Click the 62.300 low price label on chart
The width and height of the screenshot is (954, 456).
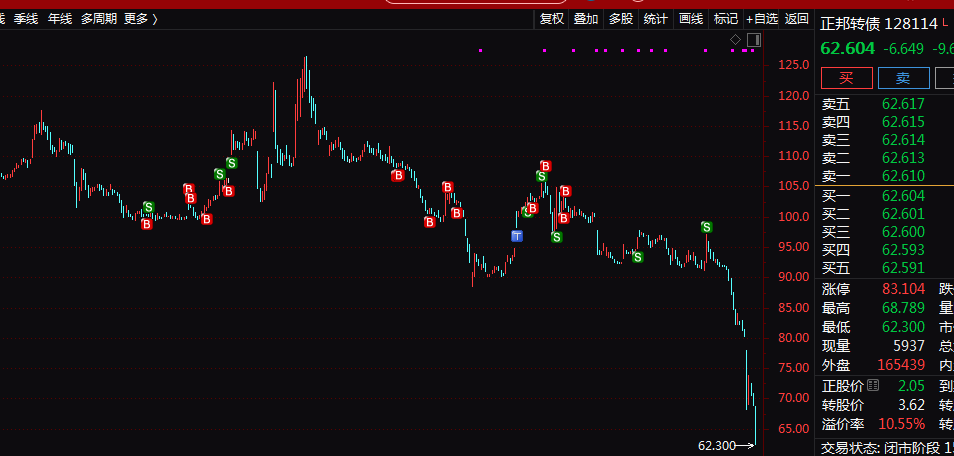[716, 446]
